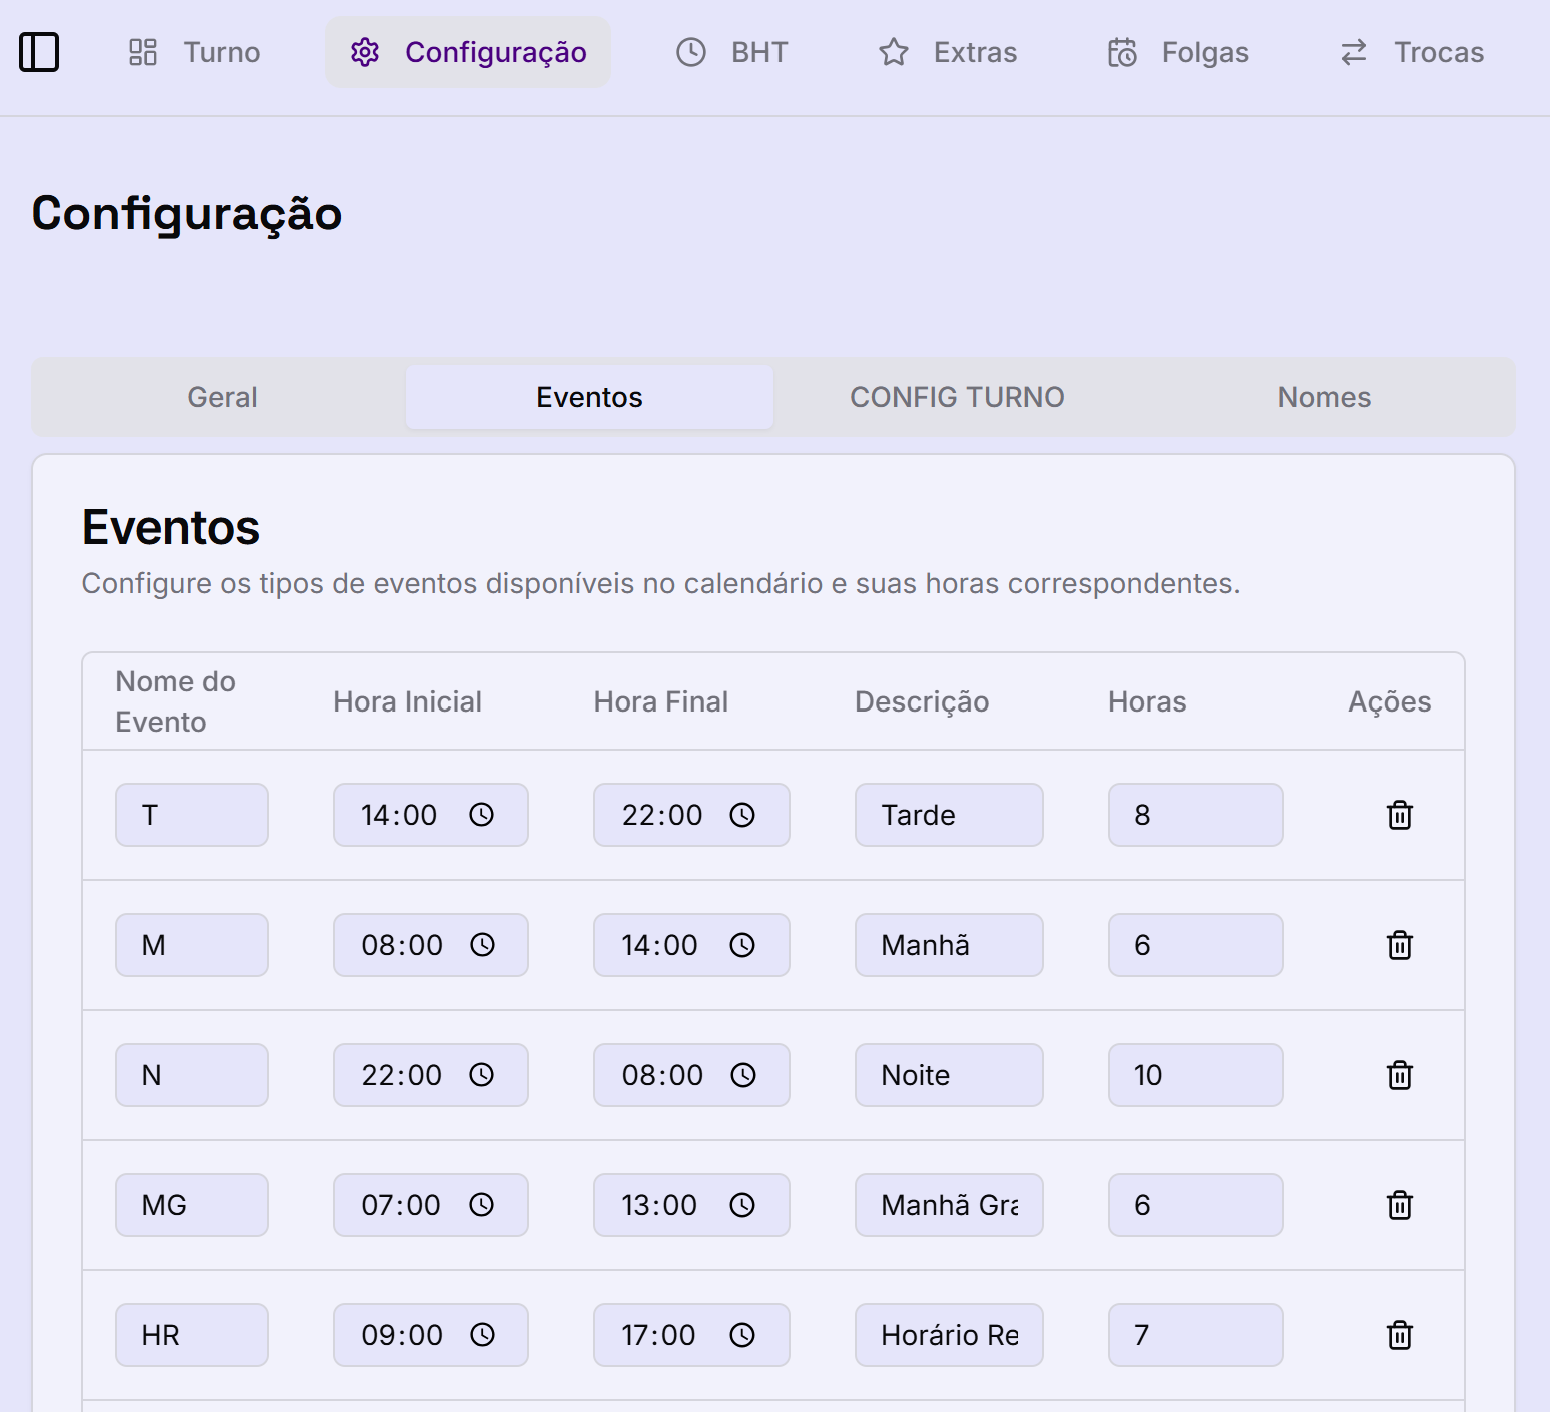1550x1412 pixels.
Task: Toggle the sidebar panel icon
Action: pyautogui.click(x=39, y=52)
